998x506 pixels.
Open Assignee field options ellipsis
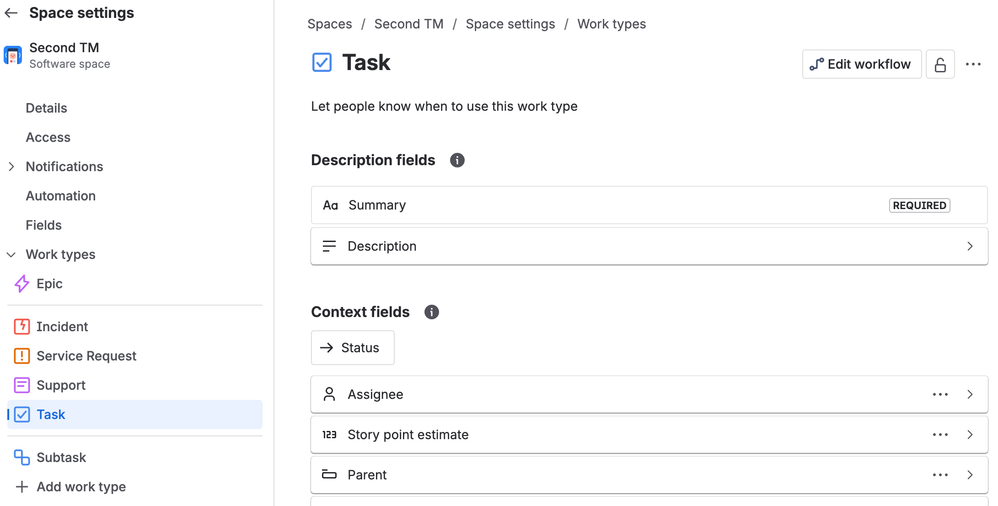[940, 395]
